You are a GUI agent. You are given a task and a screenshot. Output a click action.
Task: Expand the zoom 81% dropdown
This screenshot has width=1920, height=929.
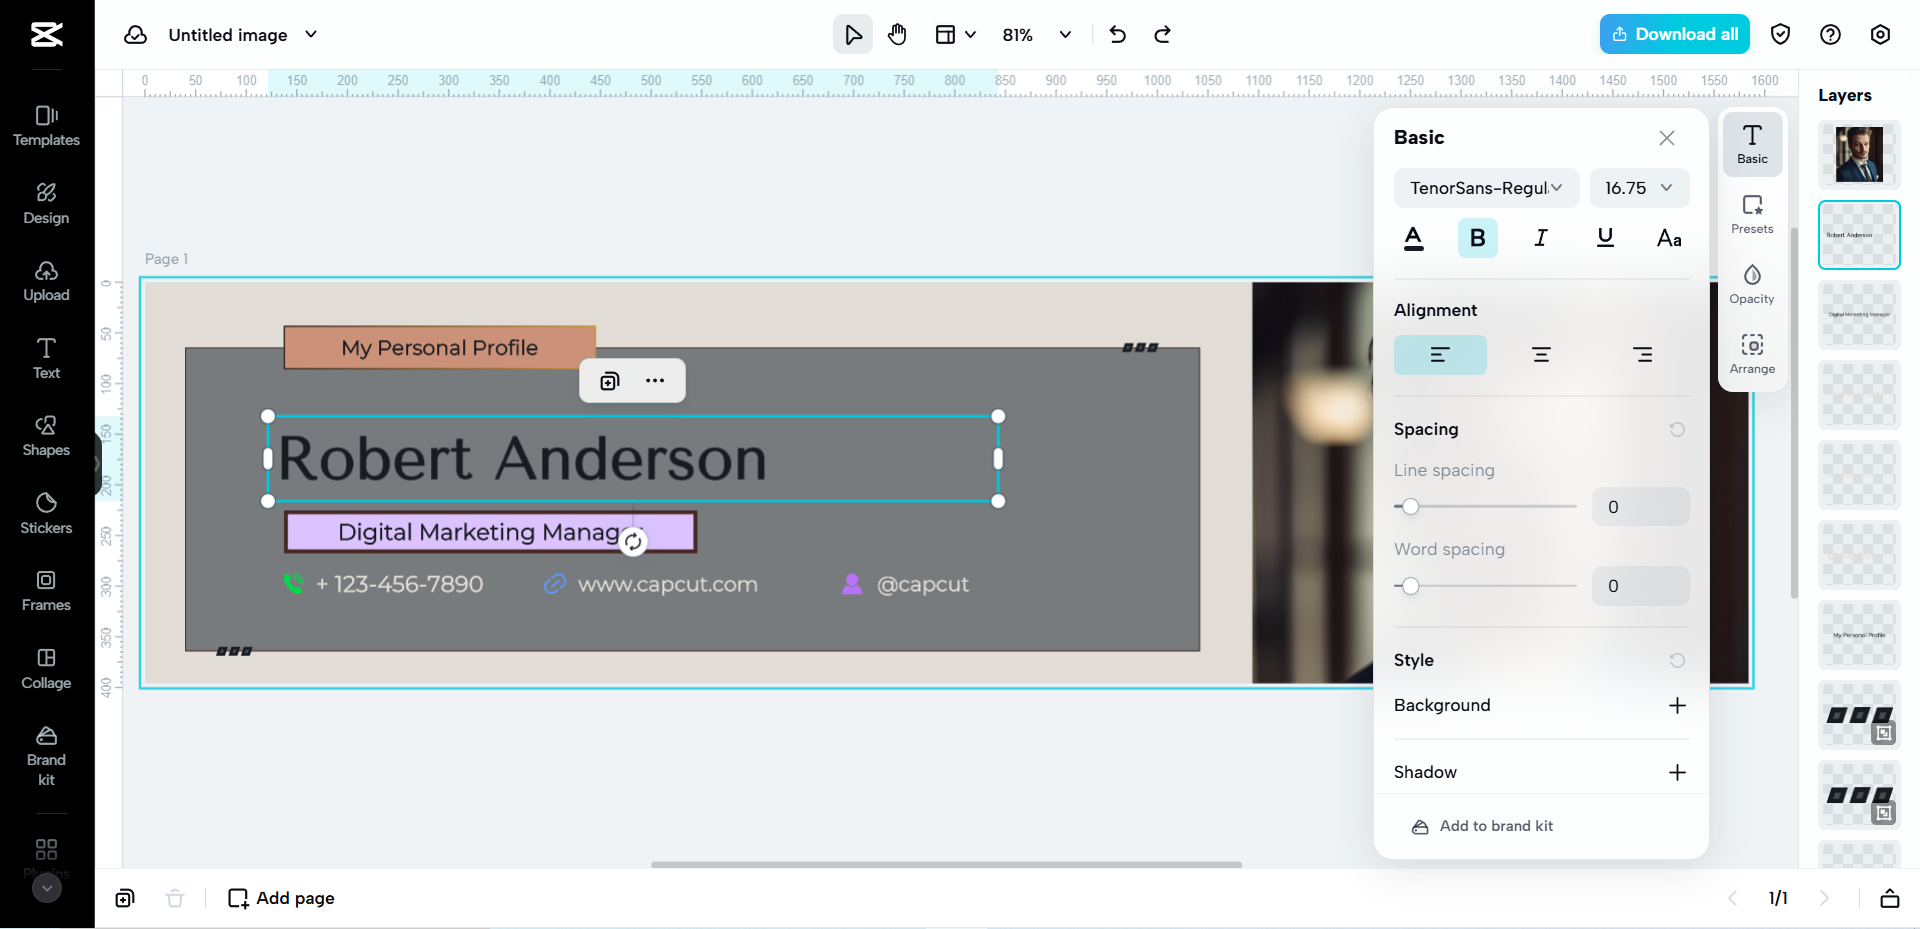click(x=1065, y=35)
